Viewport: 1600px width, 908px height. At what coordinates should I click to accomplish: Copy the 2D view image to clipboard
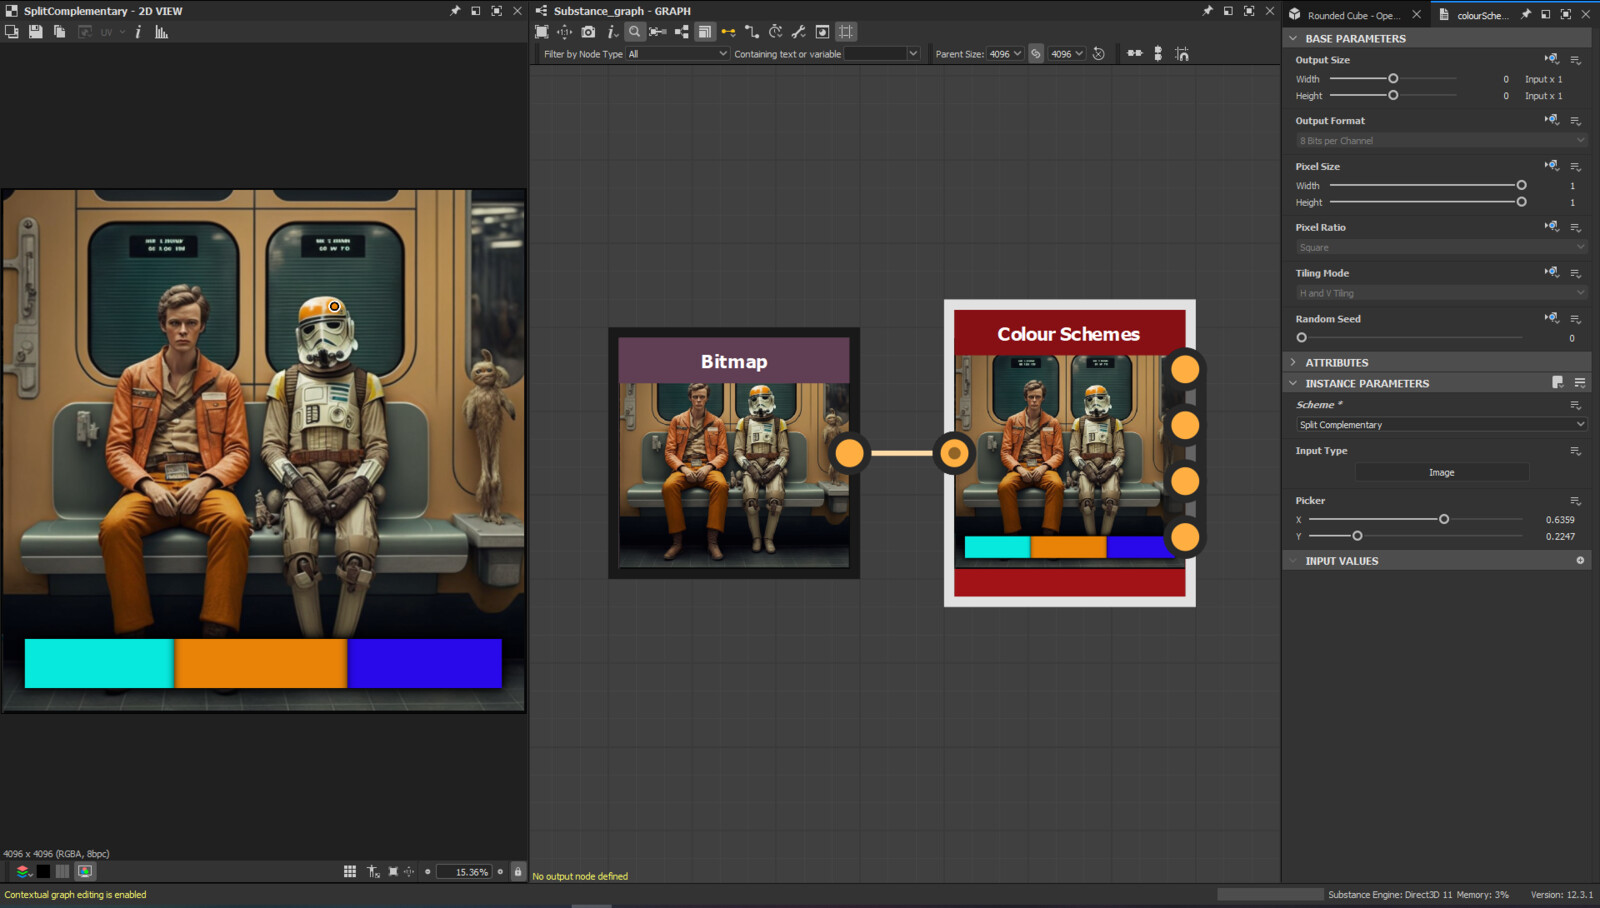pyautogui.click(x=59, y=32)
